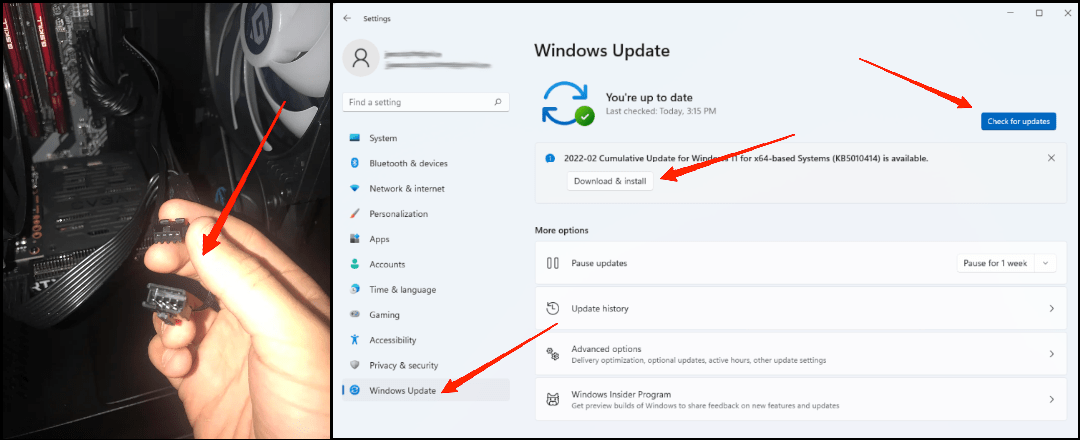This screenshot has width=1080, height=440.
Task: Dismiss the cumulative update notice
Action: pos(1051,158)
